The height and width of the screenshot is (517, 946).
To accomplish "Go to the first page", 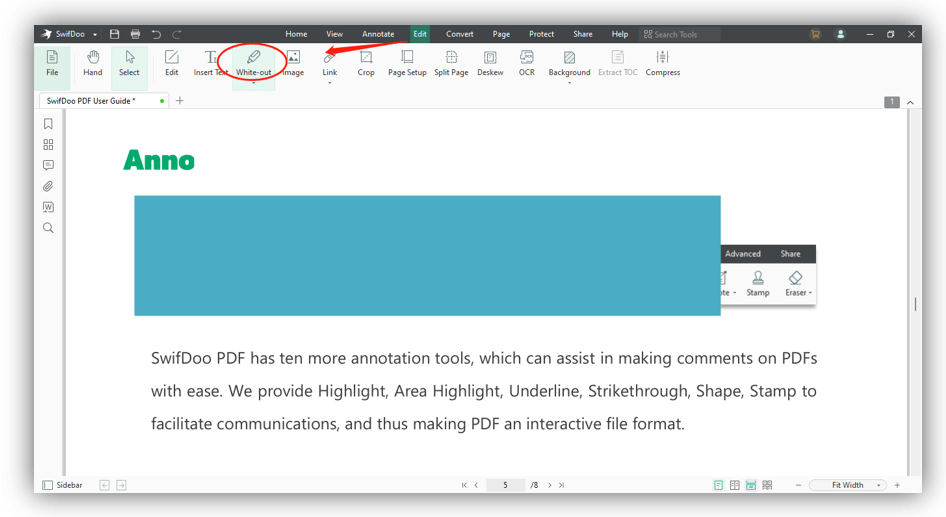I will (x=464, y=485).
